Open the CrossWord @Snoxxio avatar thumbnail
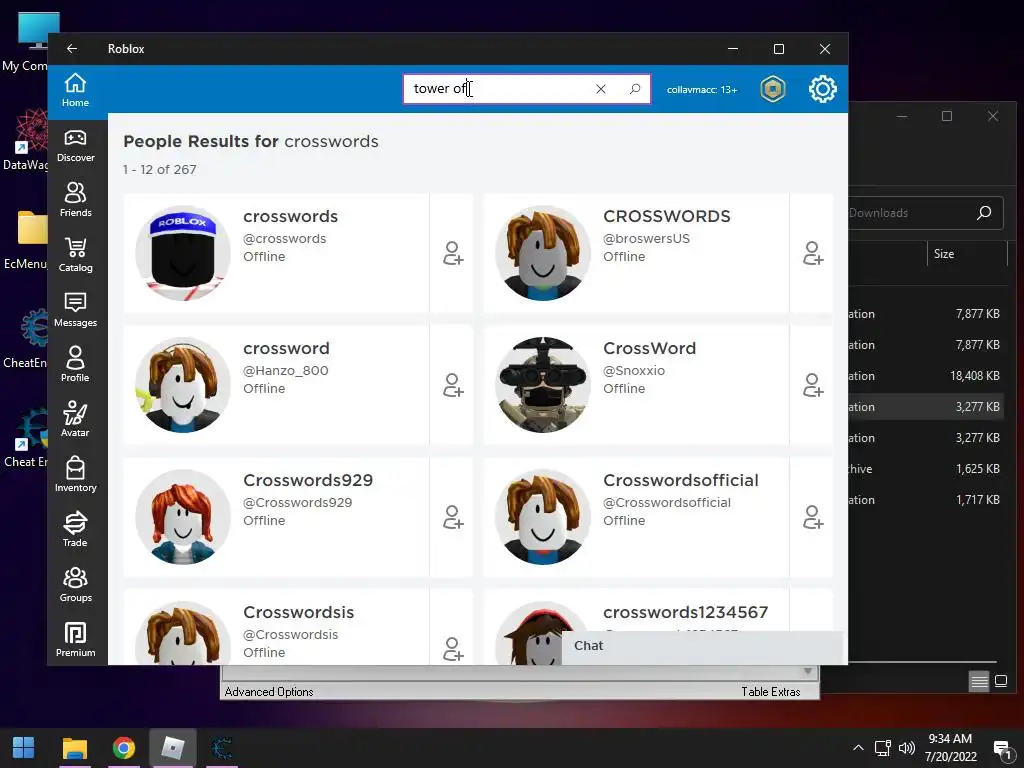Image resolution: width=1024 pixels, height=768 pixels. pos(543,385)
